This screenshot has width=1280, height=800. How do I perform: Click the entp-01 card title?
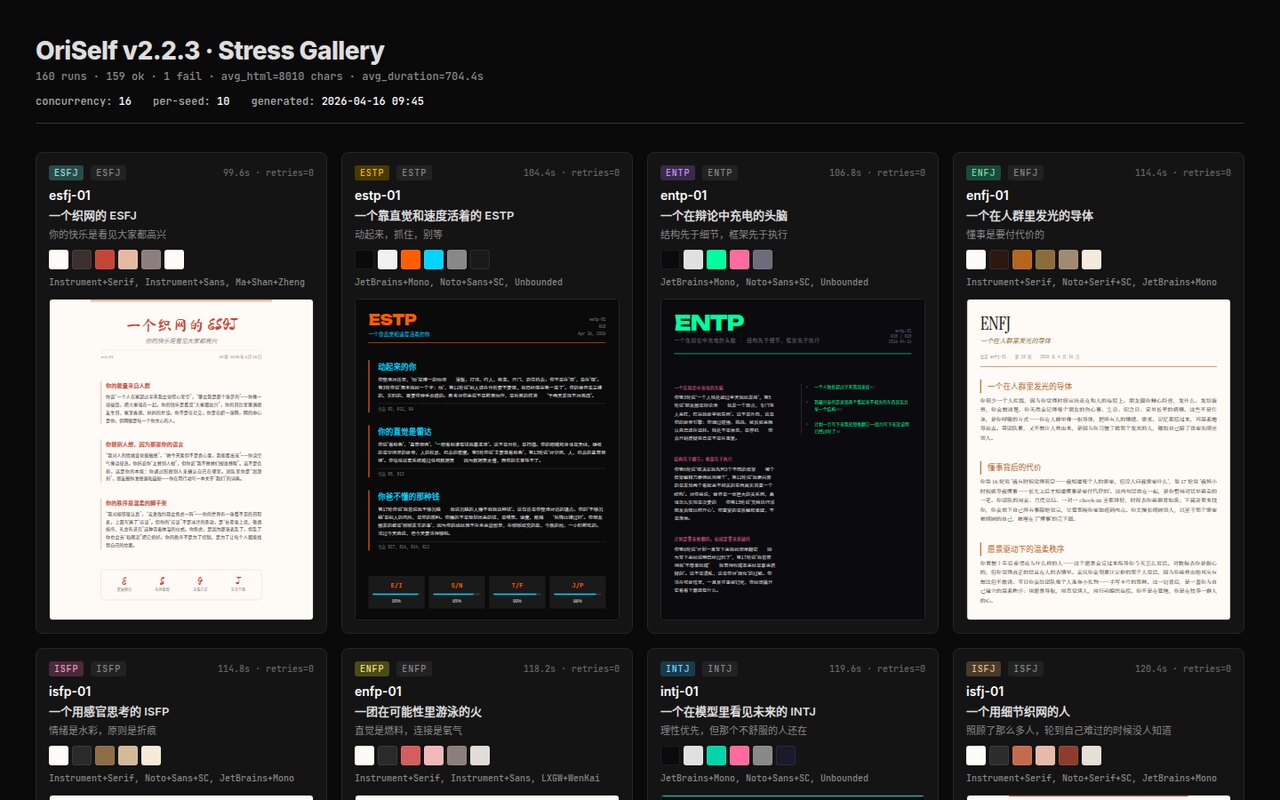coord(683,195)
